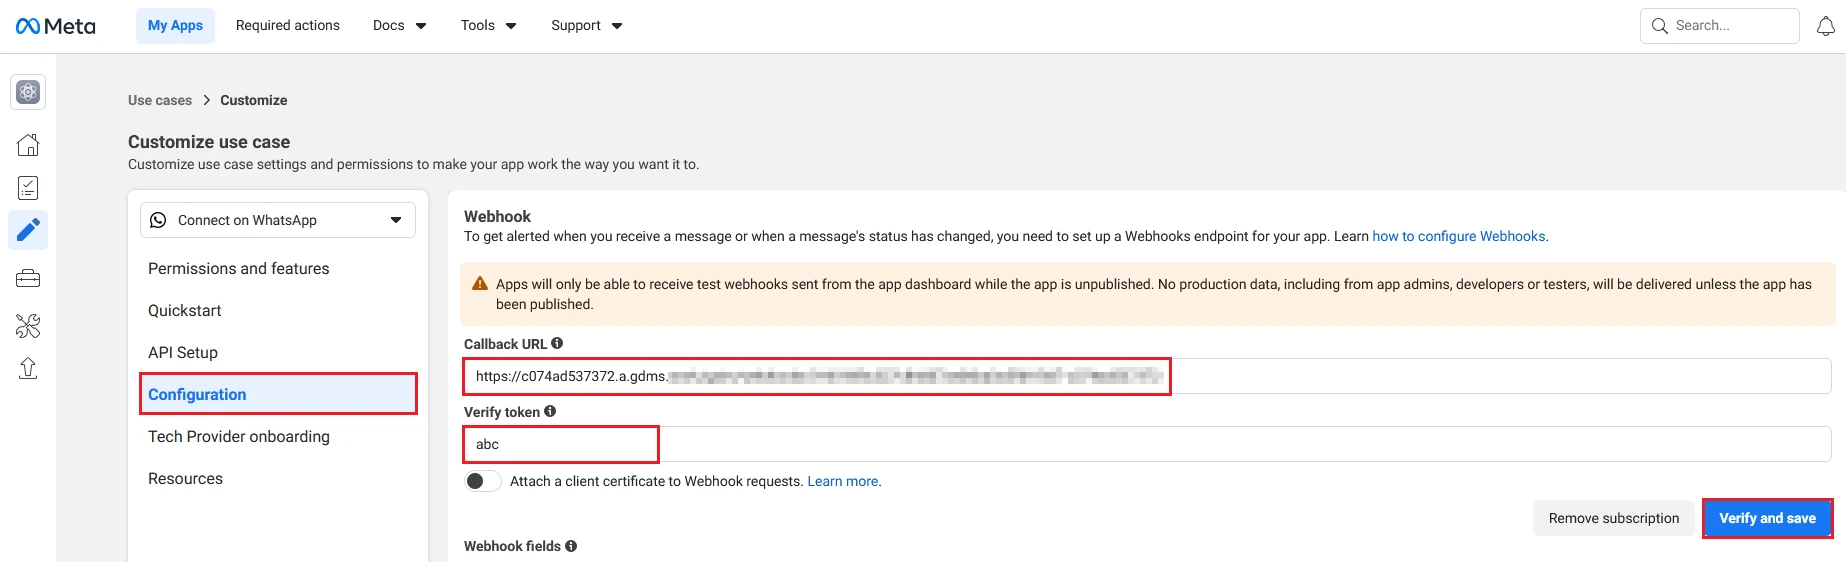Screen dimensions: 1846x562
Task: Click the search magnifier icon
Action: click(1660, 26)
